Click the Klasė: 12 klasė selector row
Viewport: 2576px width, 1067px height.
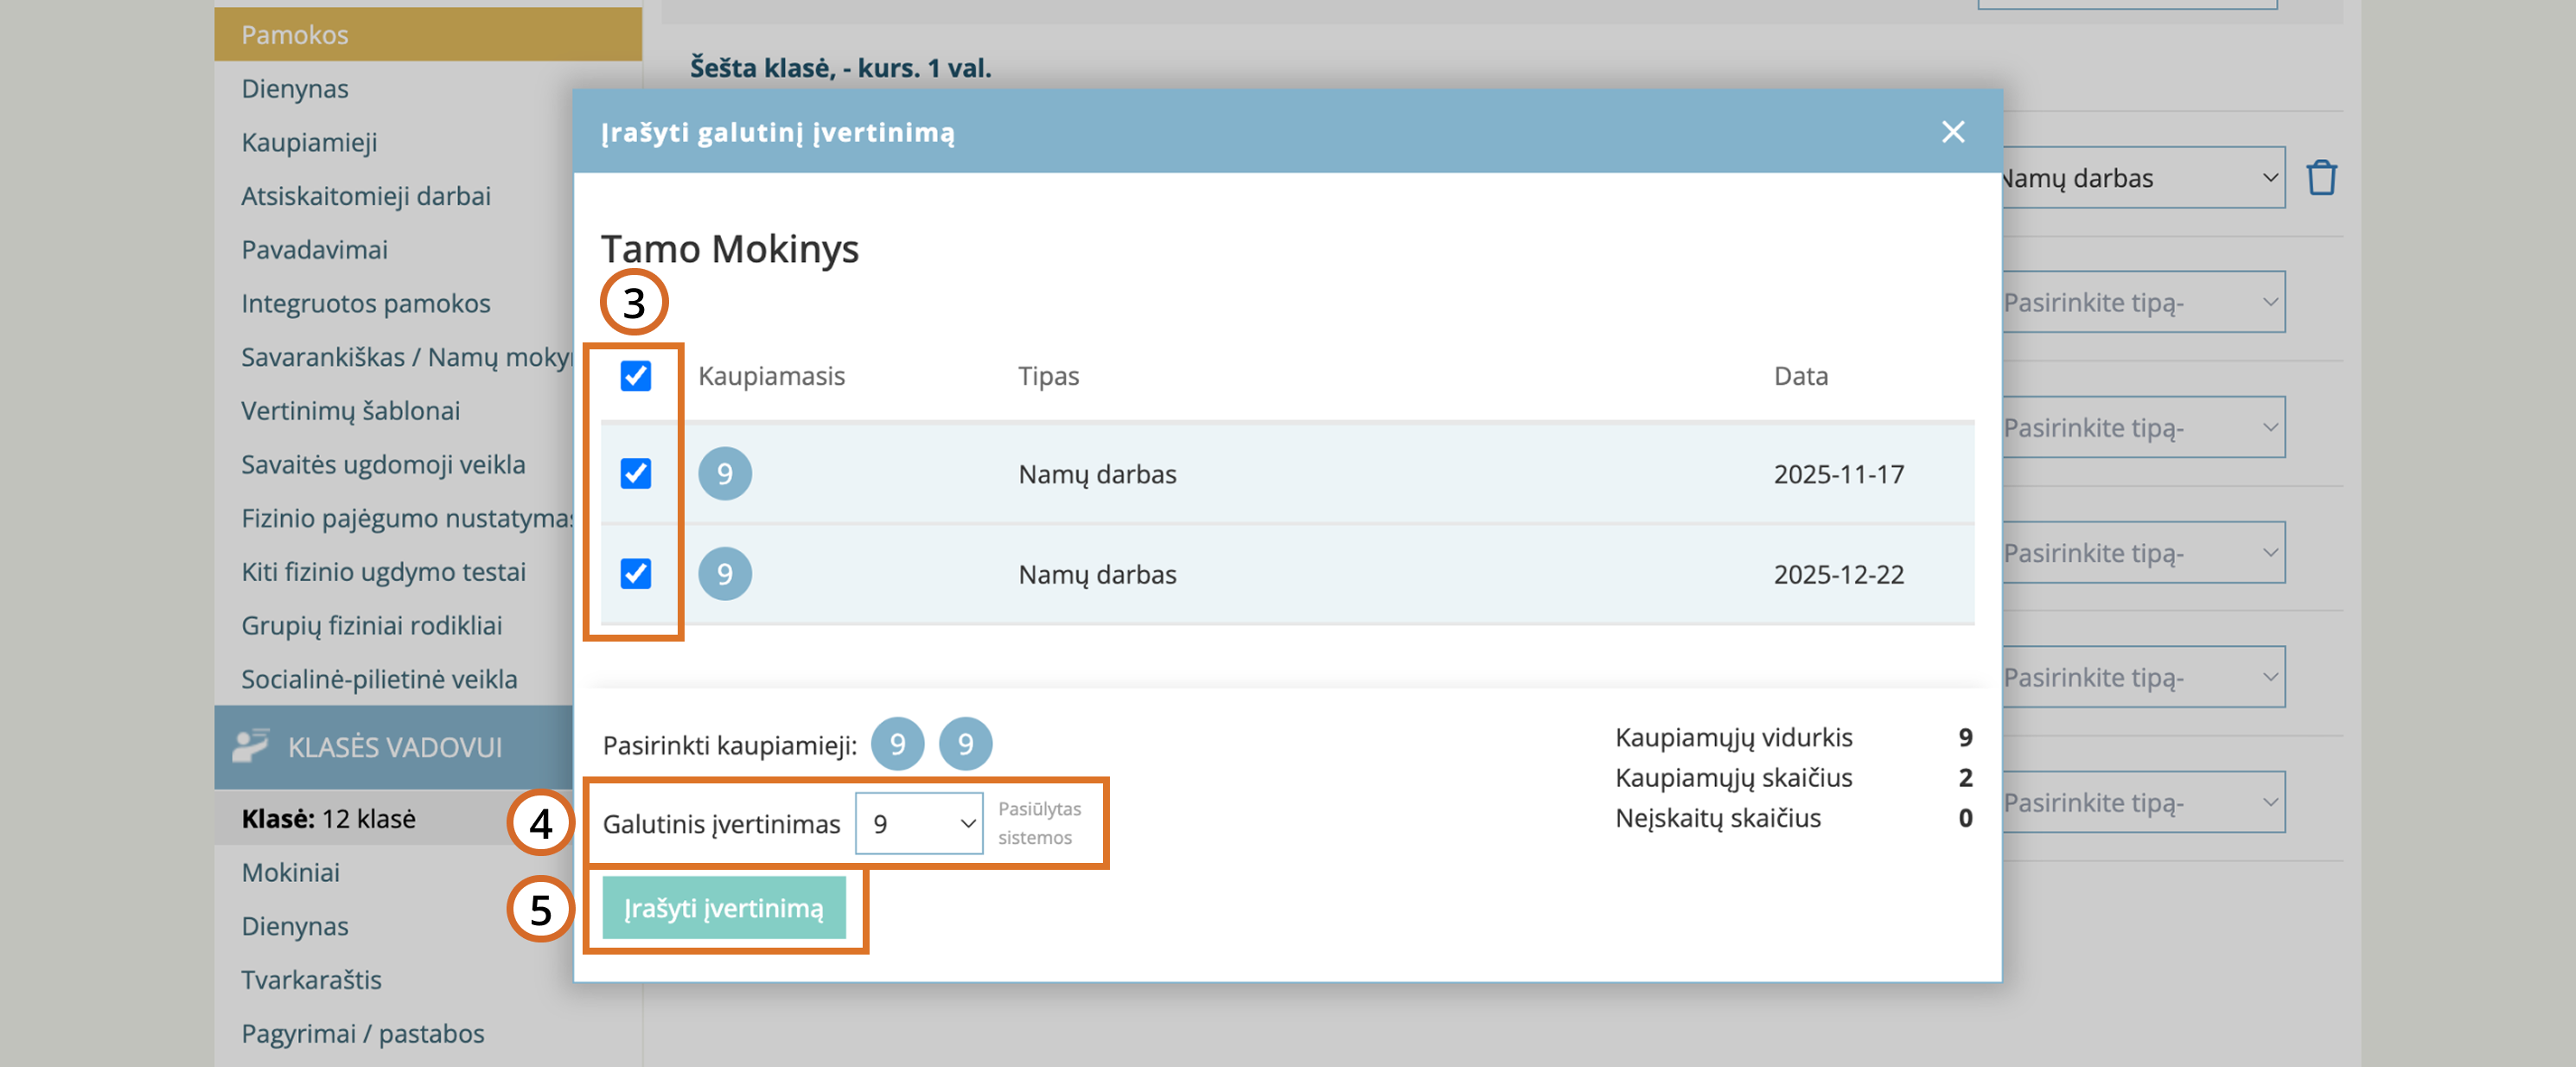328,818
